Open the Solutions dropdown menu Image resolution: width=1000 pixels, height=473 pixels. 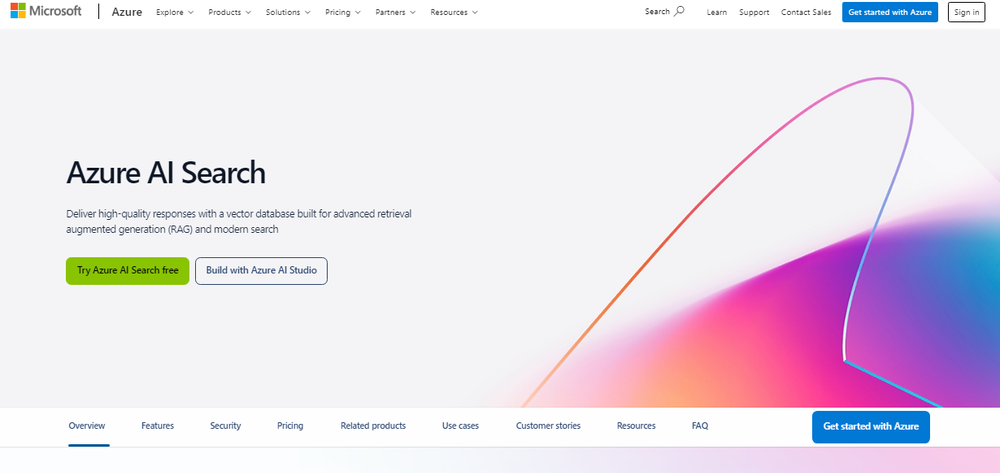coord(288,12)
